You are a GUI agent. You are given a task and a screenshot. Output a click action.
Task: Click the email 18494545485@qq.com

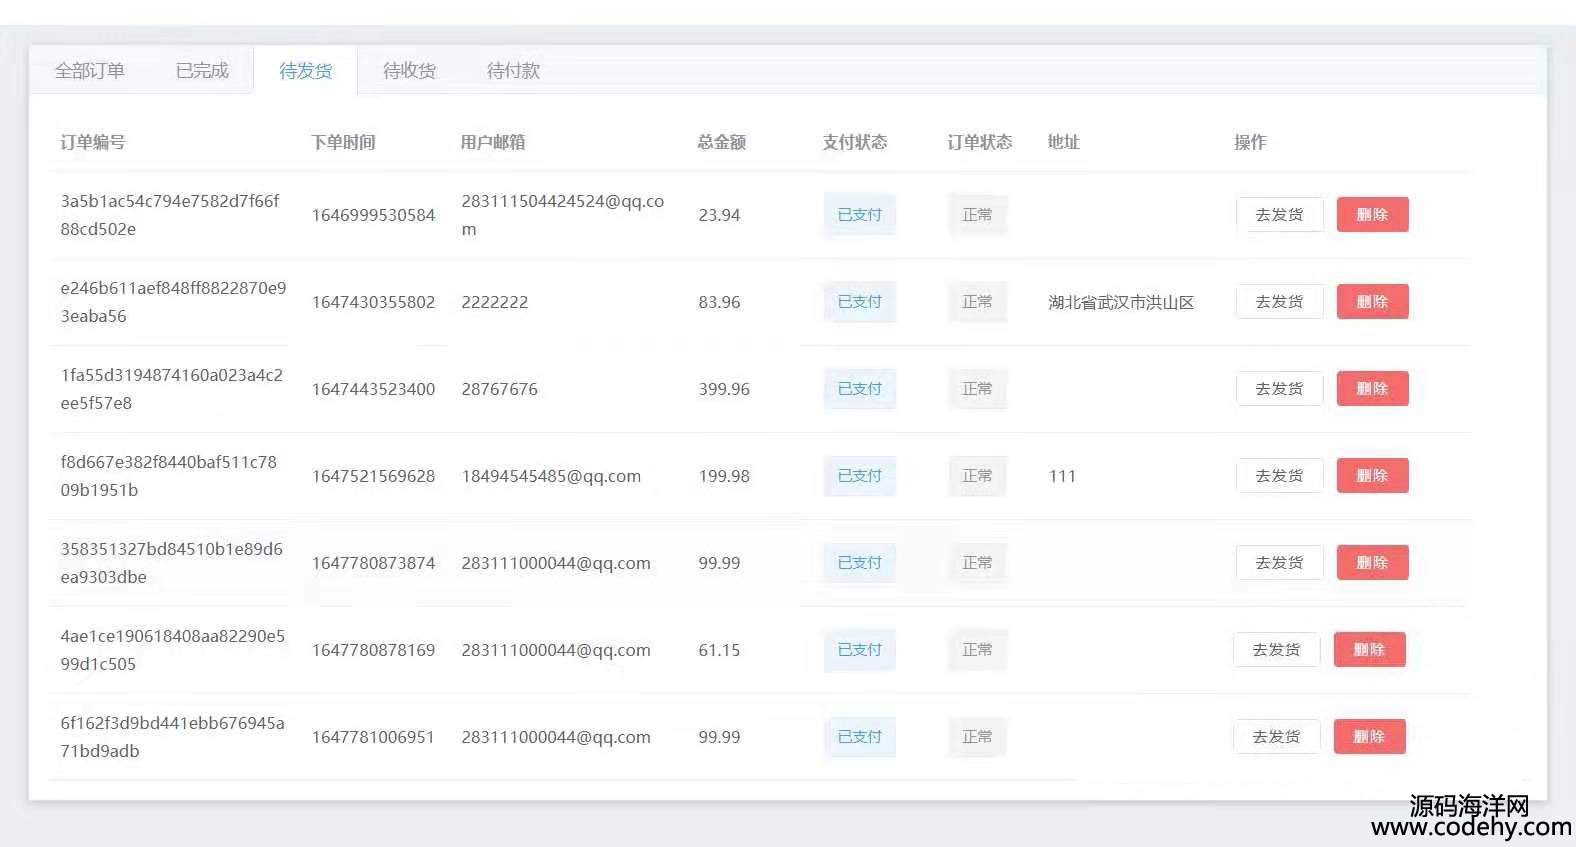(551, 476)
